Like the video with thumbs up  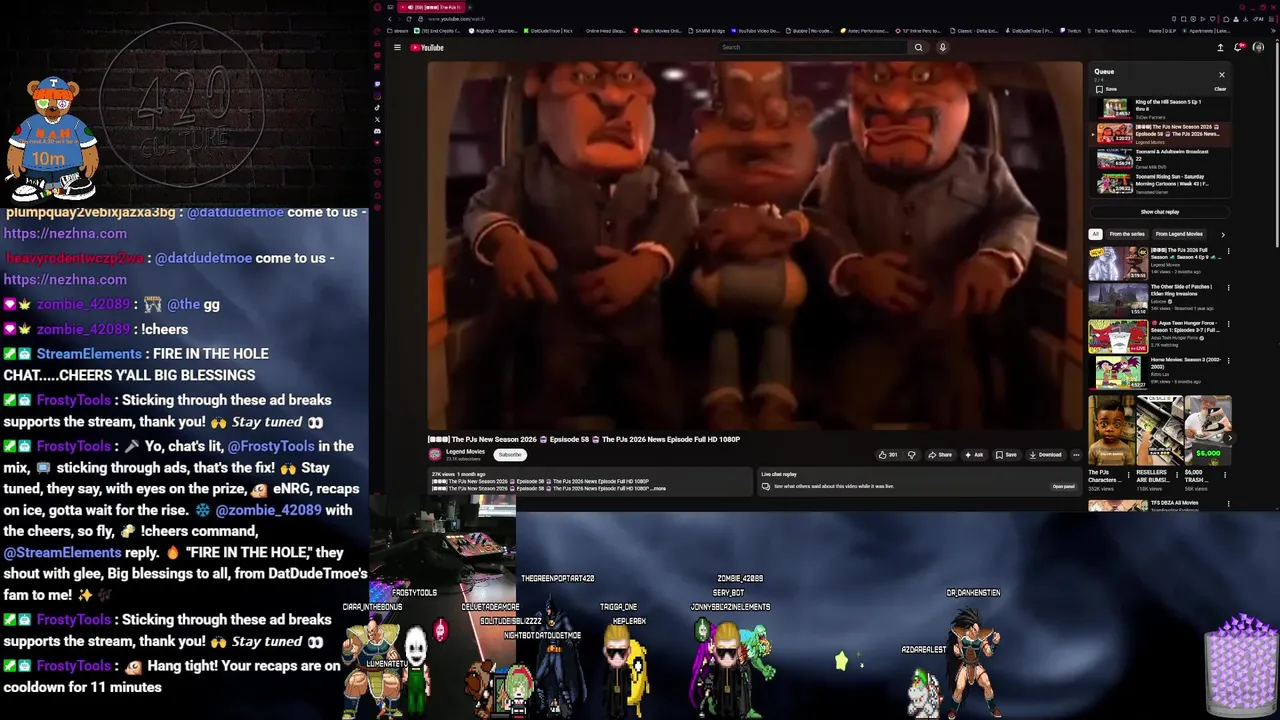pyautogui.click(x=888, y=455)
